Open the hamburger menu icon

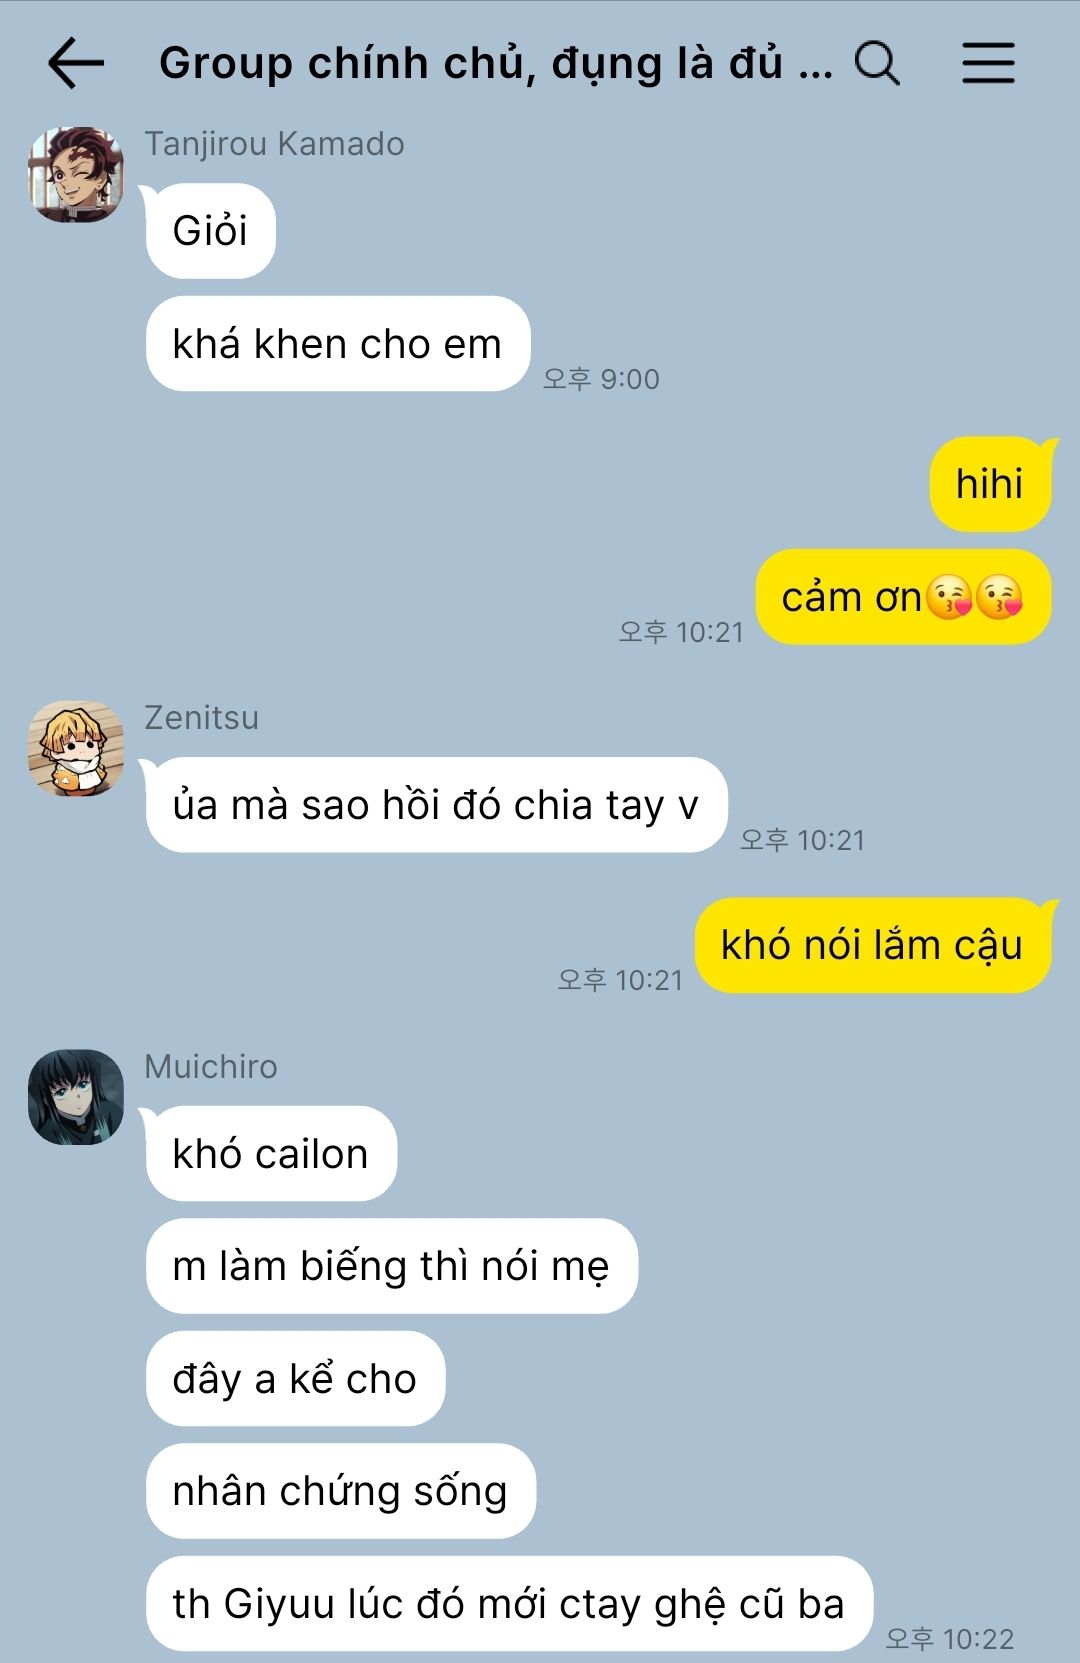(988, 63)
